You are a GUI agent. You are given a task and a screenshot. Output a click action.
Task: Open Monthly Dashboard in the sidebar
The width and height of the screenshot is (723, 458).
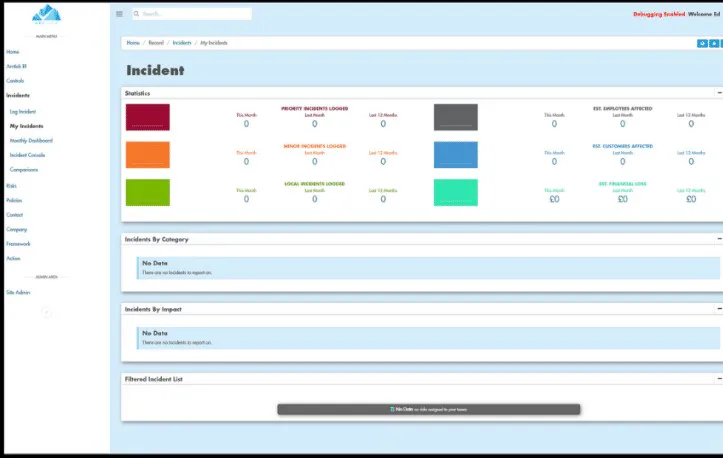pyautogui.click(x=31, y=141)
